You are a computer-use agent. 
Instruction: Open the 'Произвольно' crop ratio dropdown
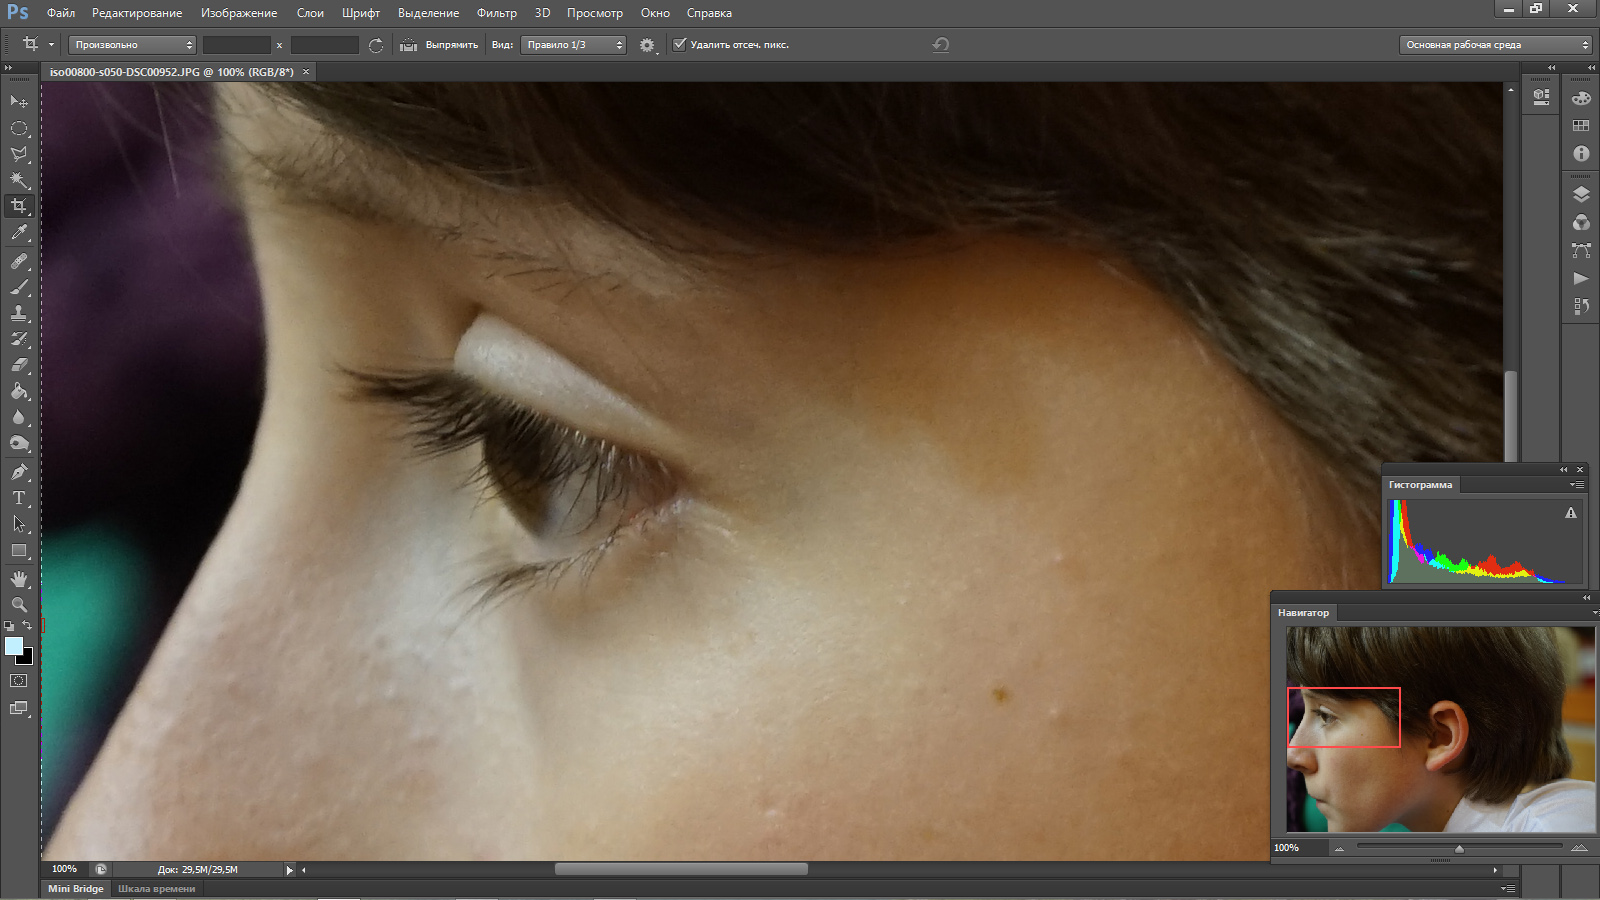point(132,45)
